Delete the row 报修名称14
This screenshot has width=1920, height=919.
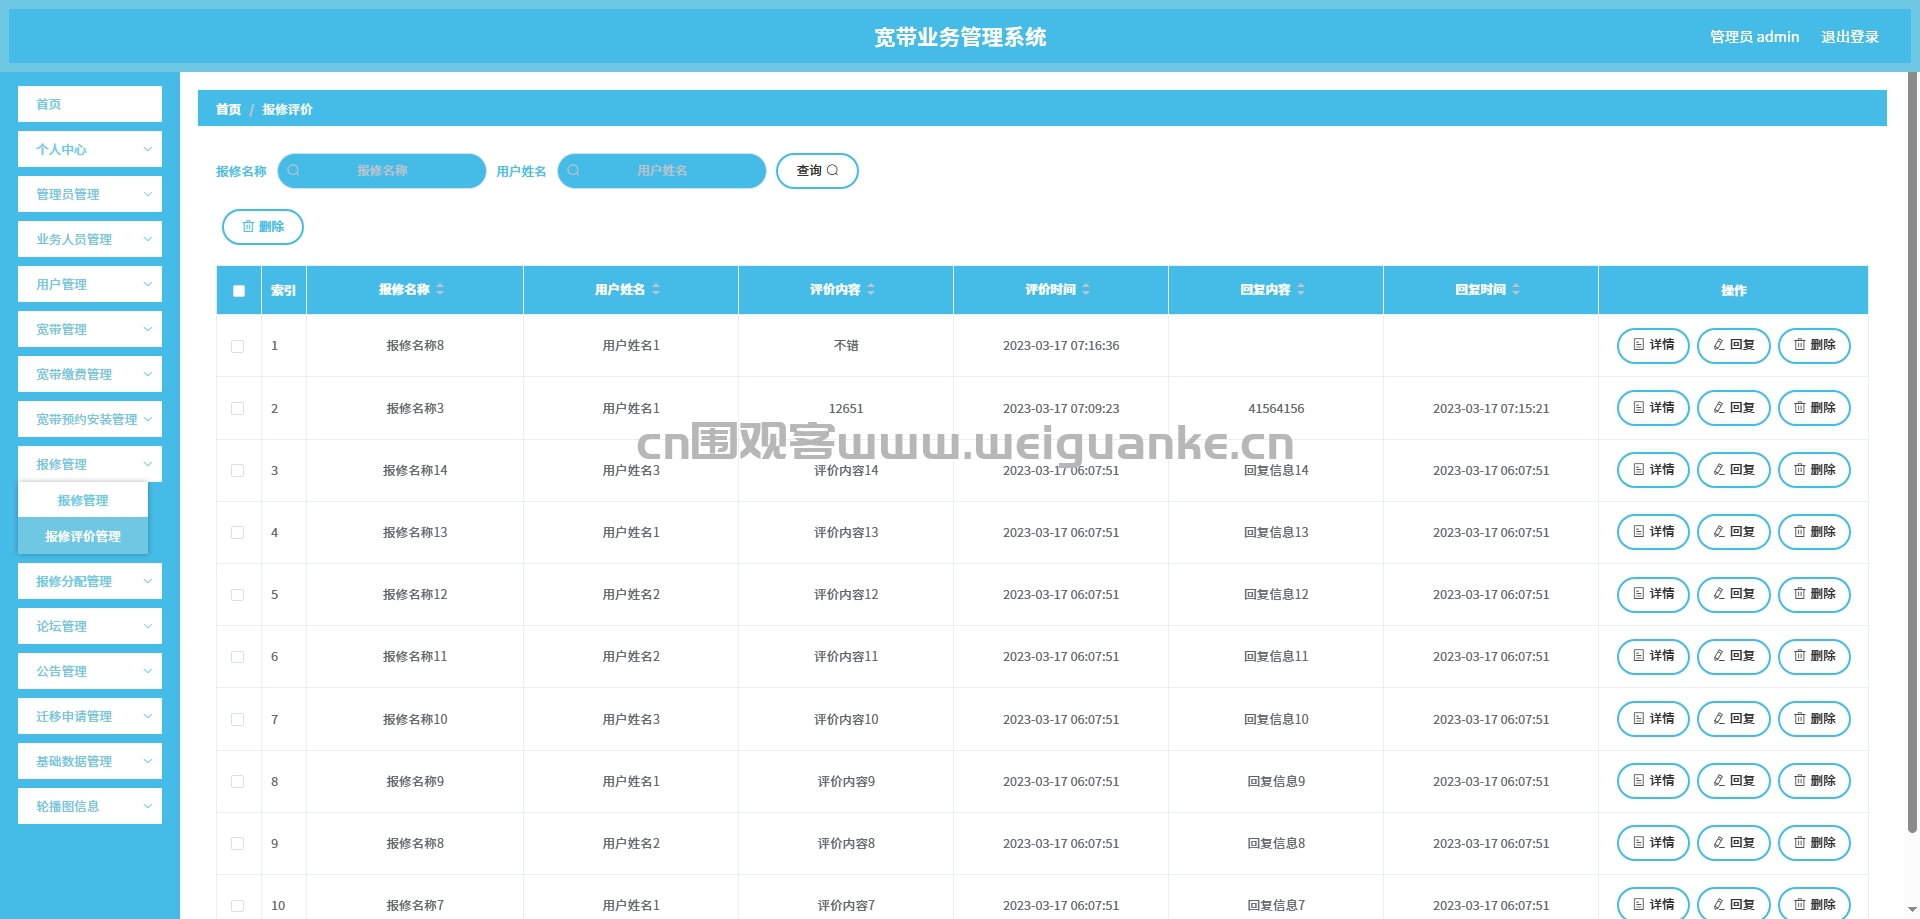coord(1814,470)
